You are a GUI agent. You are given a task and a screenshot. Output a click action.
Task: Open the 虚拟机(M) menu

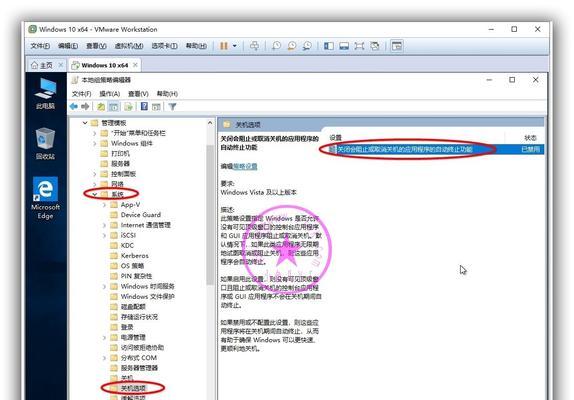coord(129,46)
